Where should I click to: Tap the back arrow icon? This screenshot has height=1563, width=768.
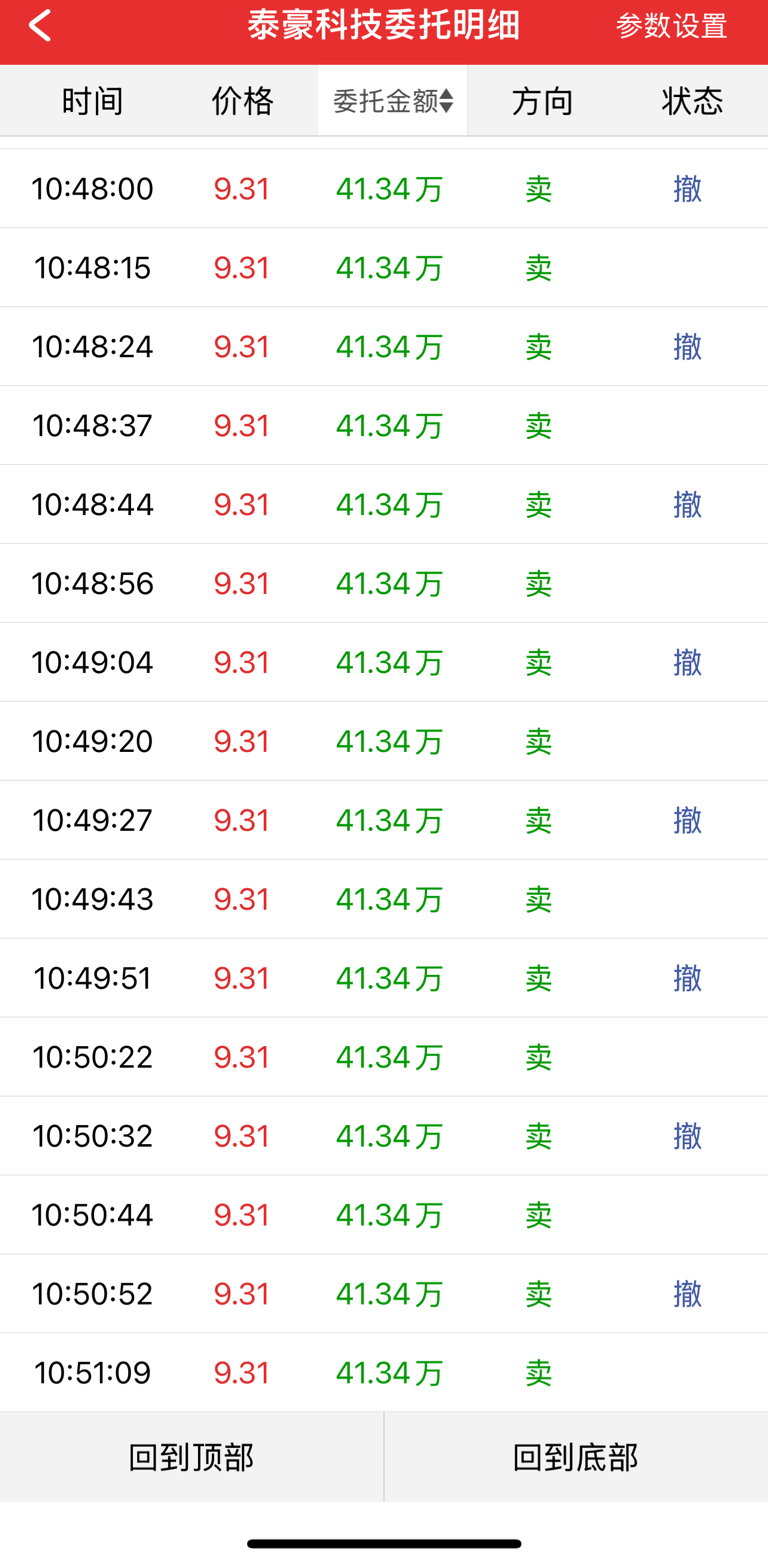coord(40,26)
